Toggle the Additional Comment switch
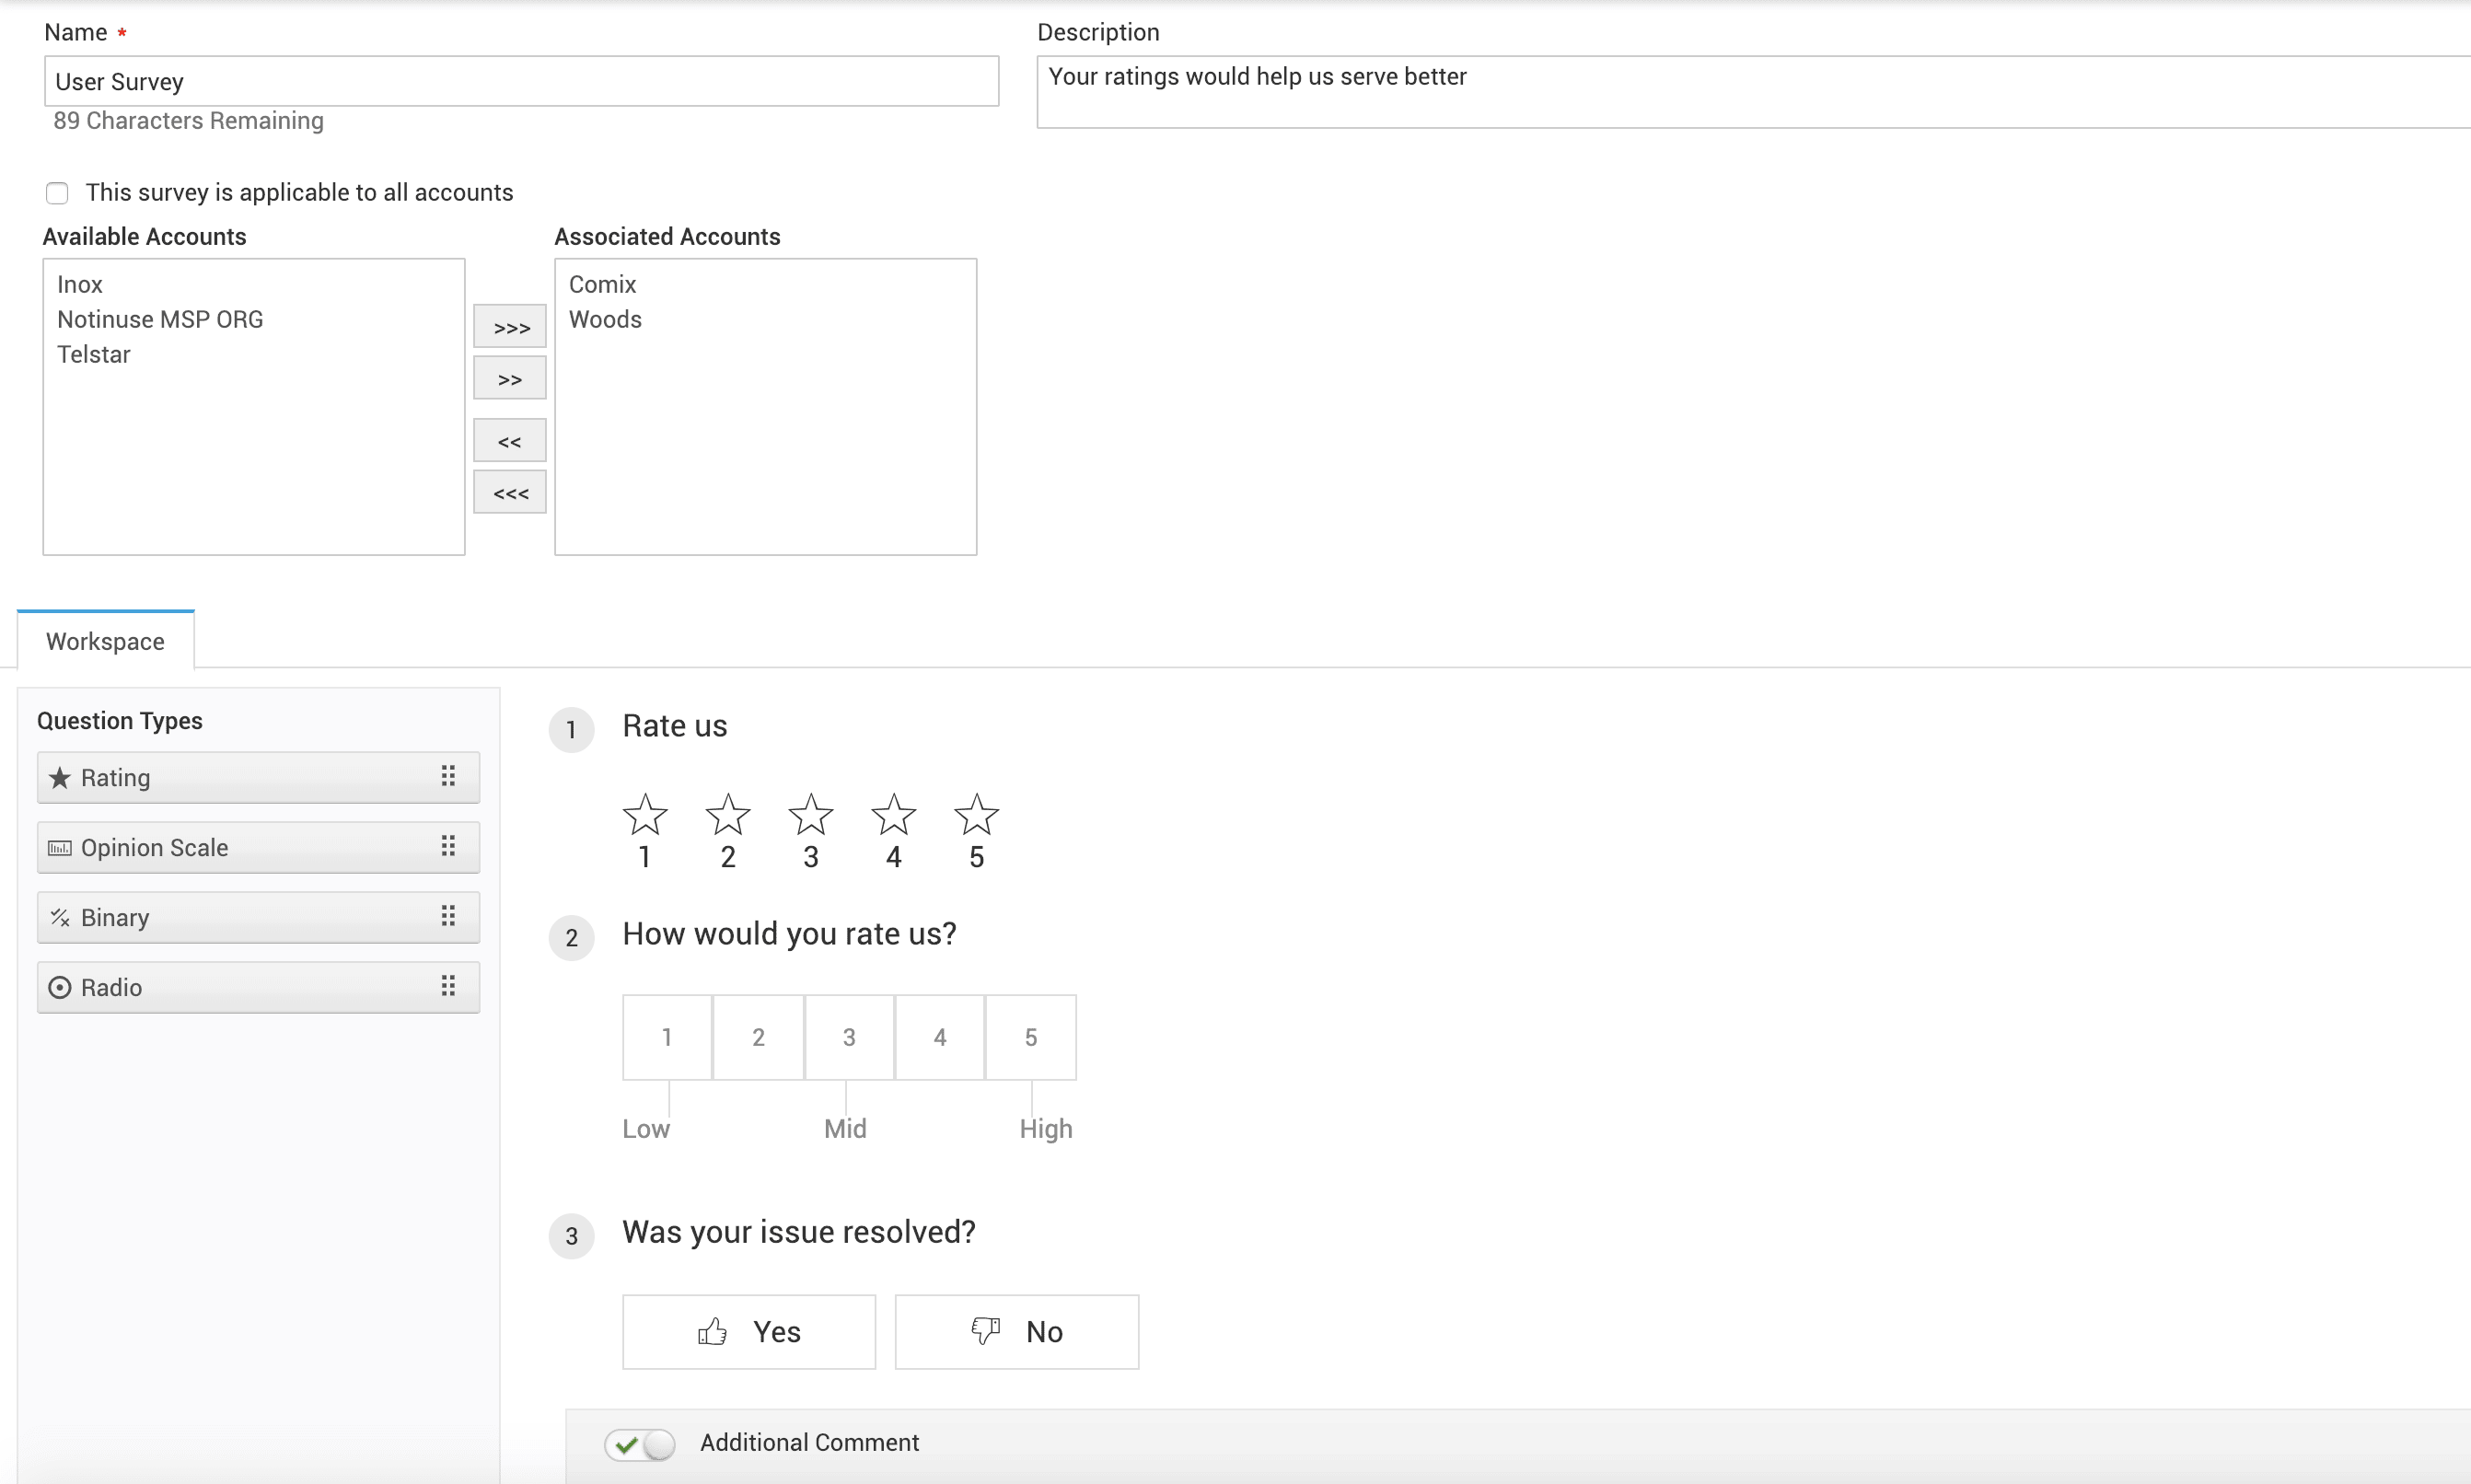This screenshot has height=1484, width=2471. tap(640, 1444)
